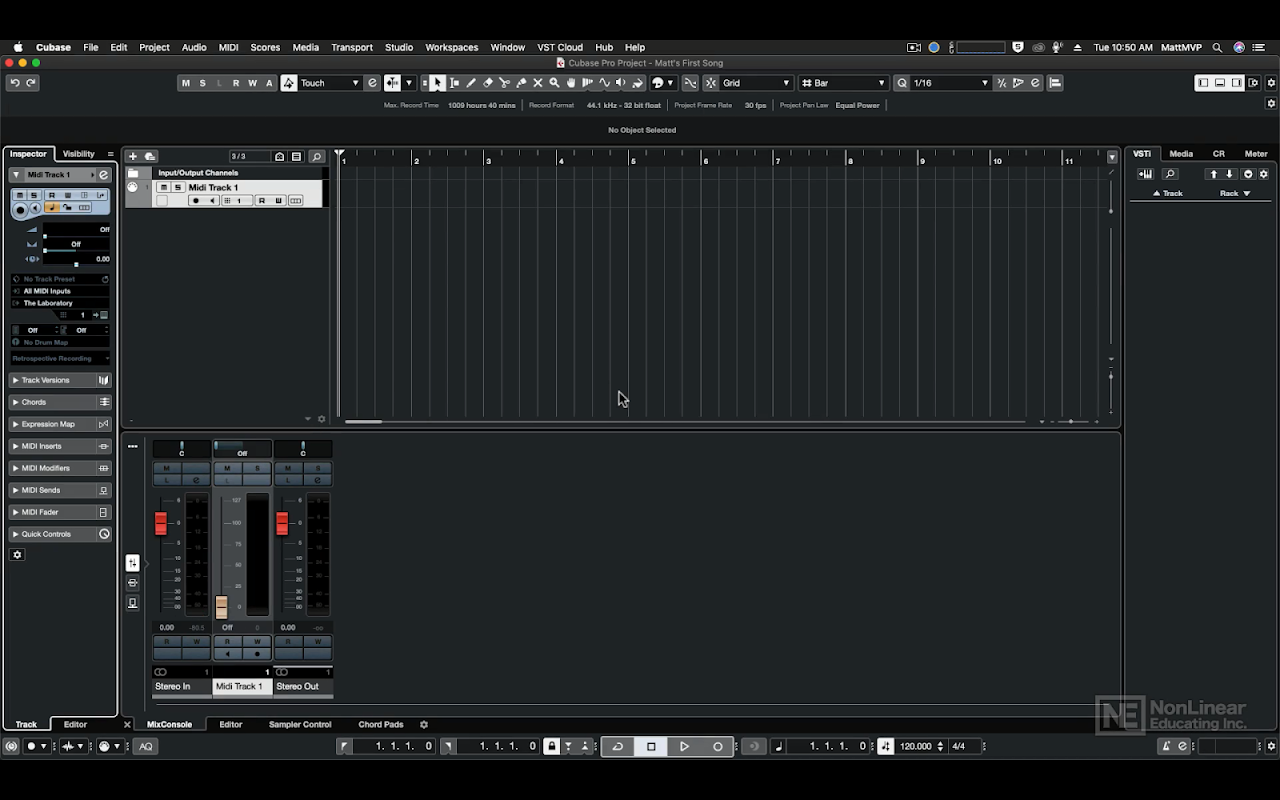The image size is (1280, 800).
Task: Expand the Track Versions inspector section
Action: click(60, 380)
